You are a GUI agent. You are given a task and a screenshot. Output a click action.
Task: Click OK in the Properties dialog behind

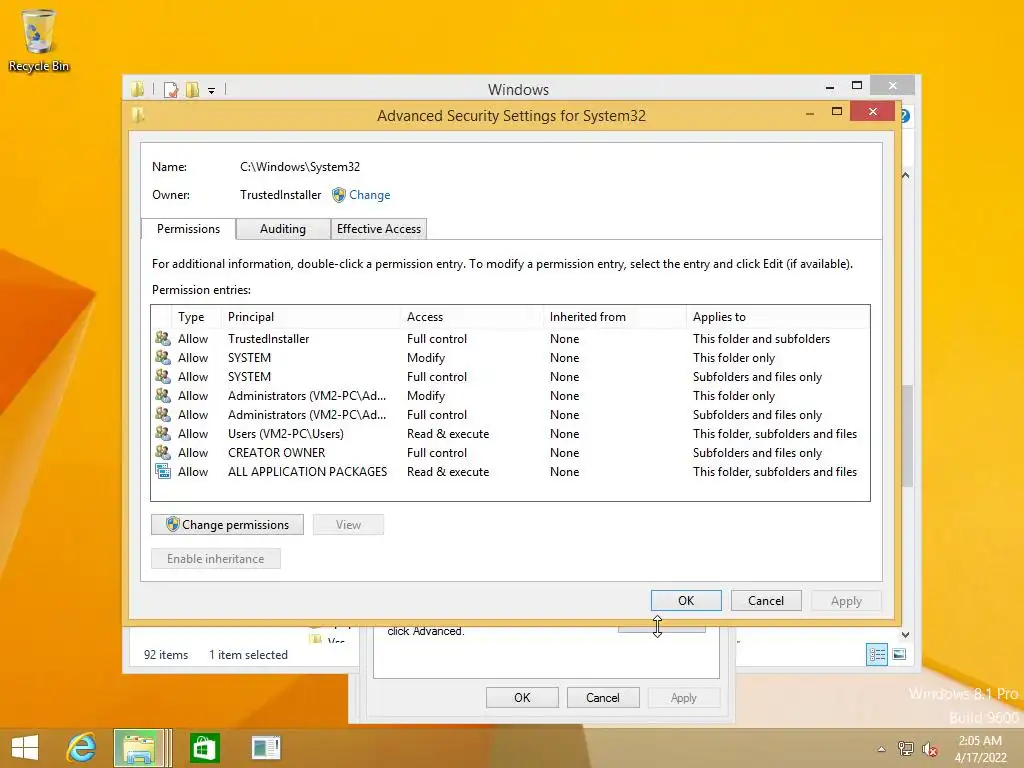(522, 697)
